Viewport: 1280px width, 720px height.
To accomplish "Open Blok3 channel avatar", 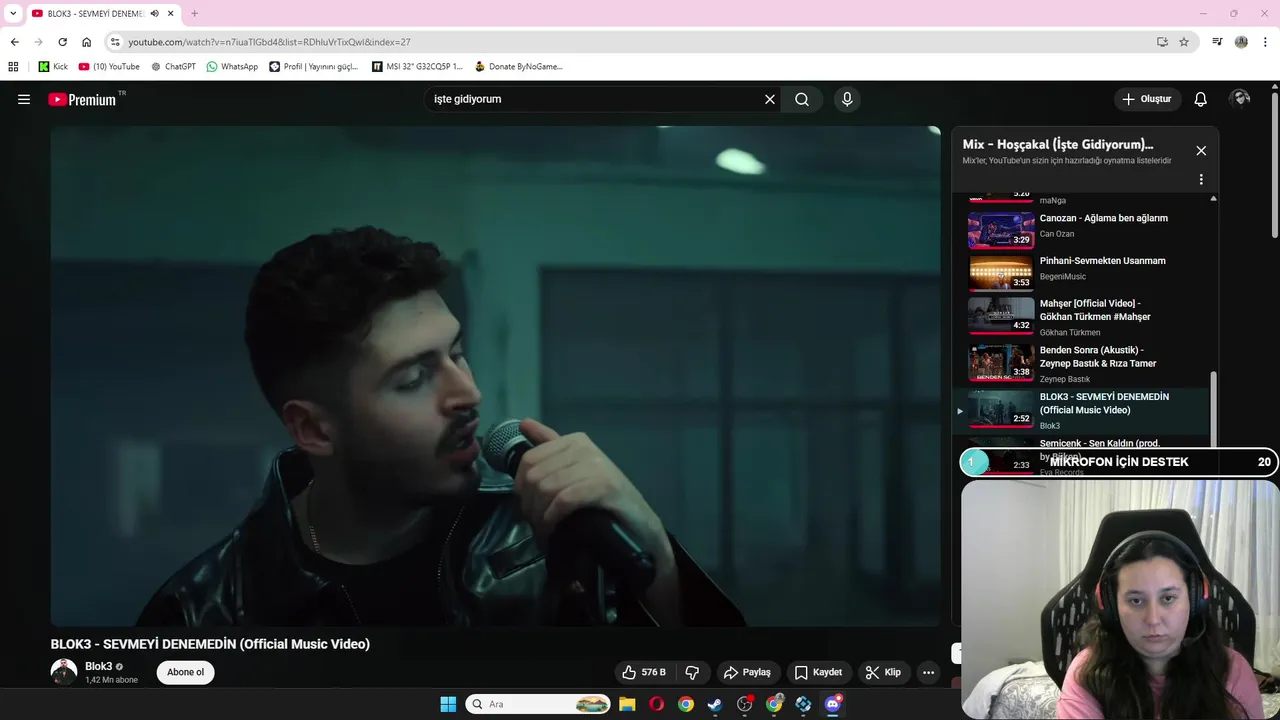I will point(64,672).
